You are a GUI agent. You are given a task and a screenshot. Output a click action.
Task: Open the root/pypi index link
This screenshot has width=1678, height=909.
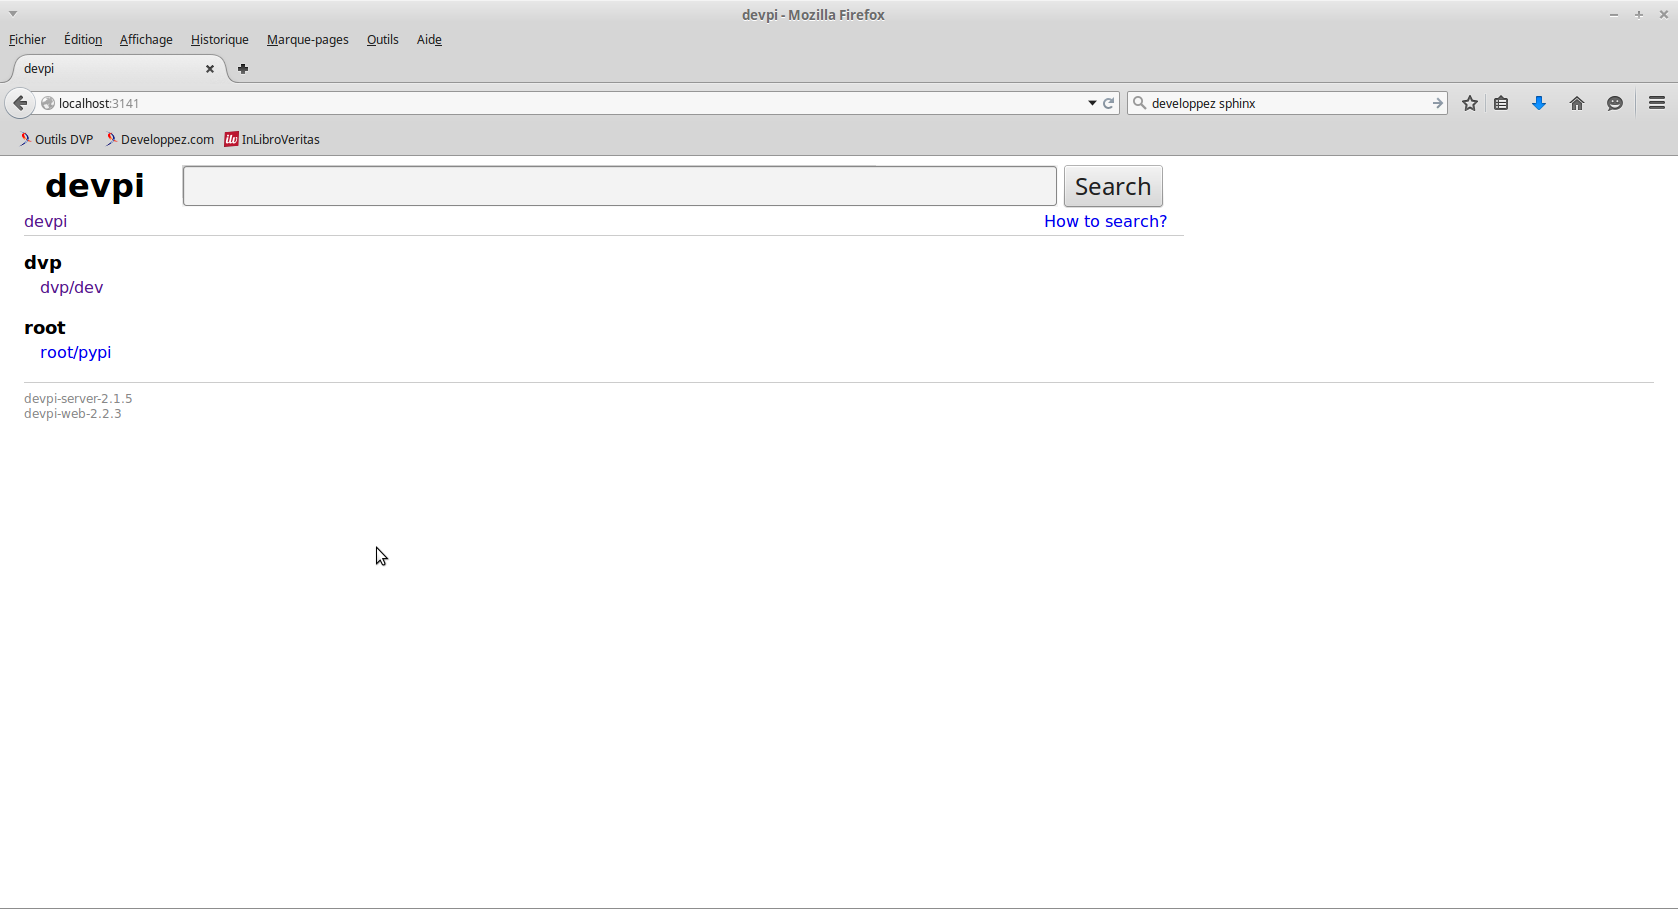click(75, 353)
